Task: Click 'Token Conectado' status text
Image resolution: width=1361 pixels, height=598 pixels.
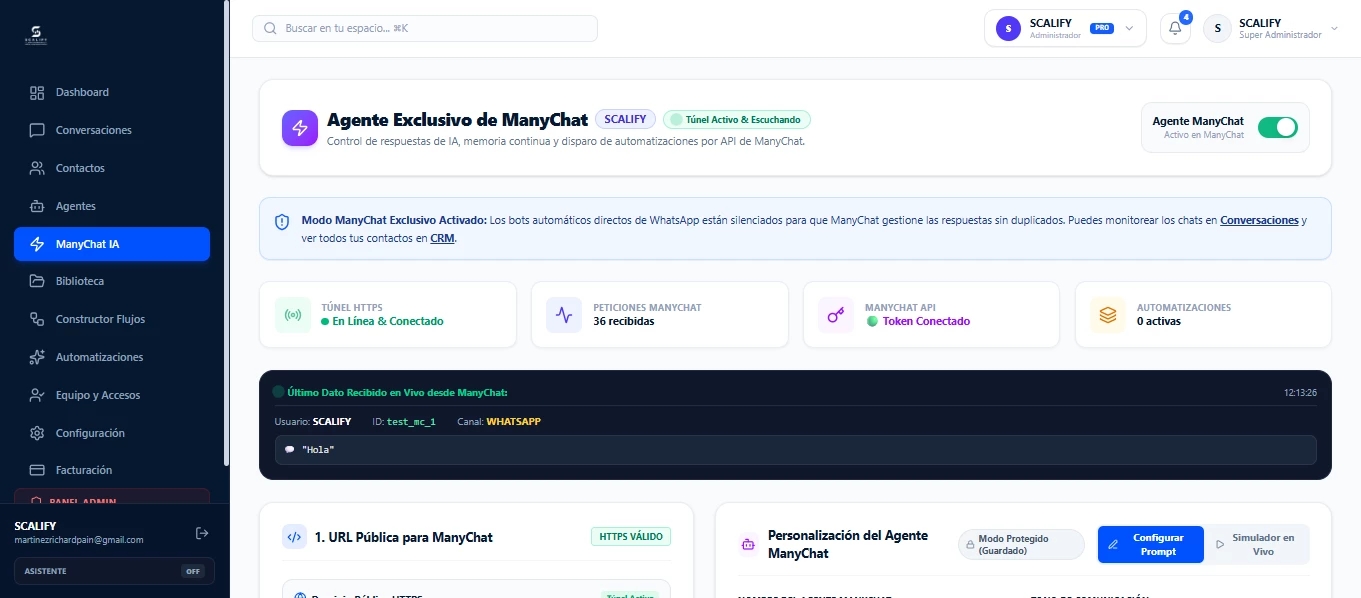Action: click(x=926, y=322)
